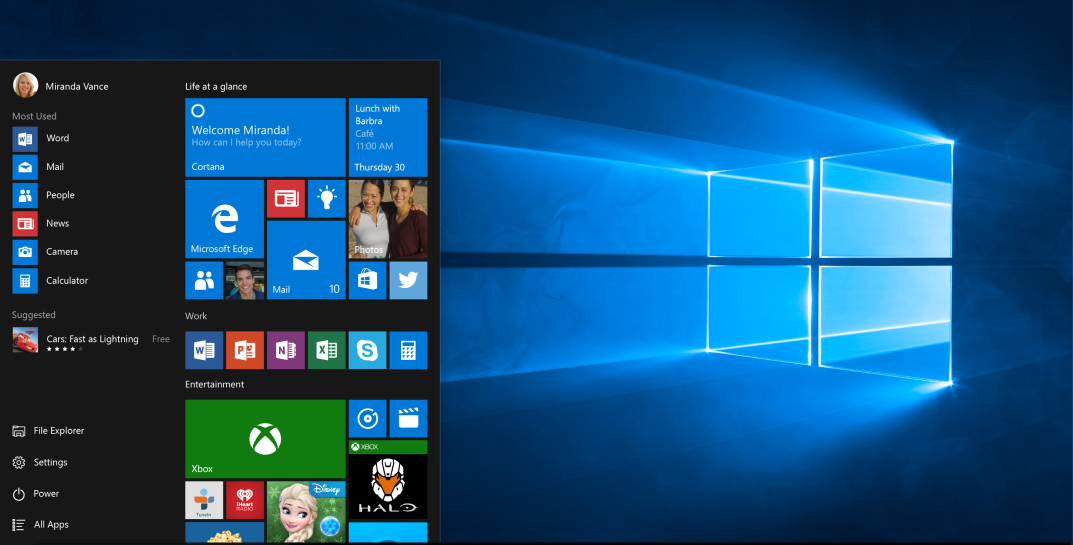Open File Explorer
1073x545 pixels.
48,431
